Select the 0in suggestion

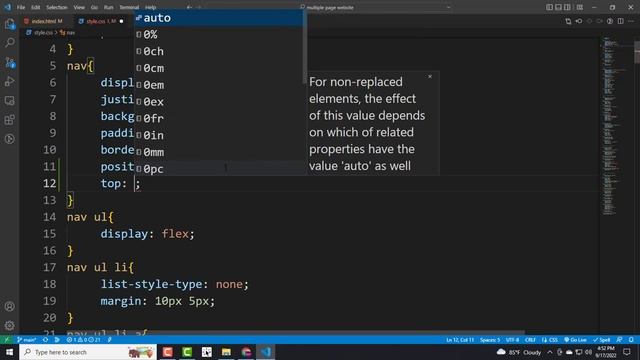click(x=219, y=135)
